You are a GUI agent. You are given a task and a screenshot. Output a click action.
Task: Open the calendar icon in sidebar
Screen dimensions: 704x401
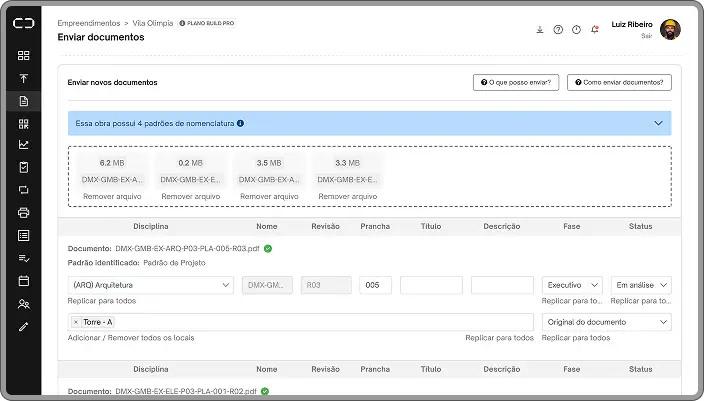tap(23, 281)
